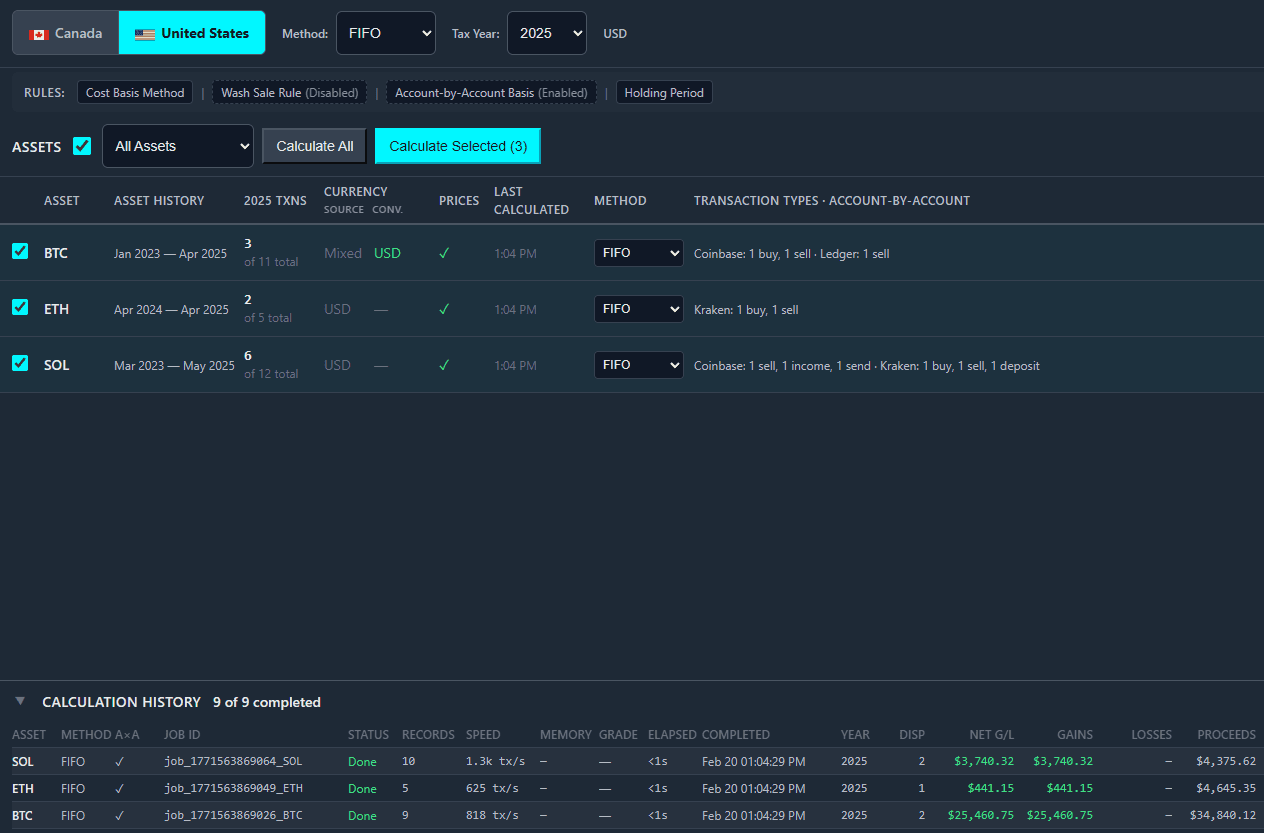Open the Tax Year dropdown

click(x=546, y=32)
